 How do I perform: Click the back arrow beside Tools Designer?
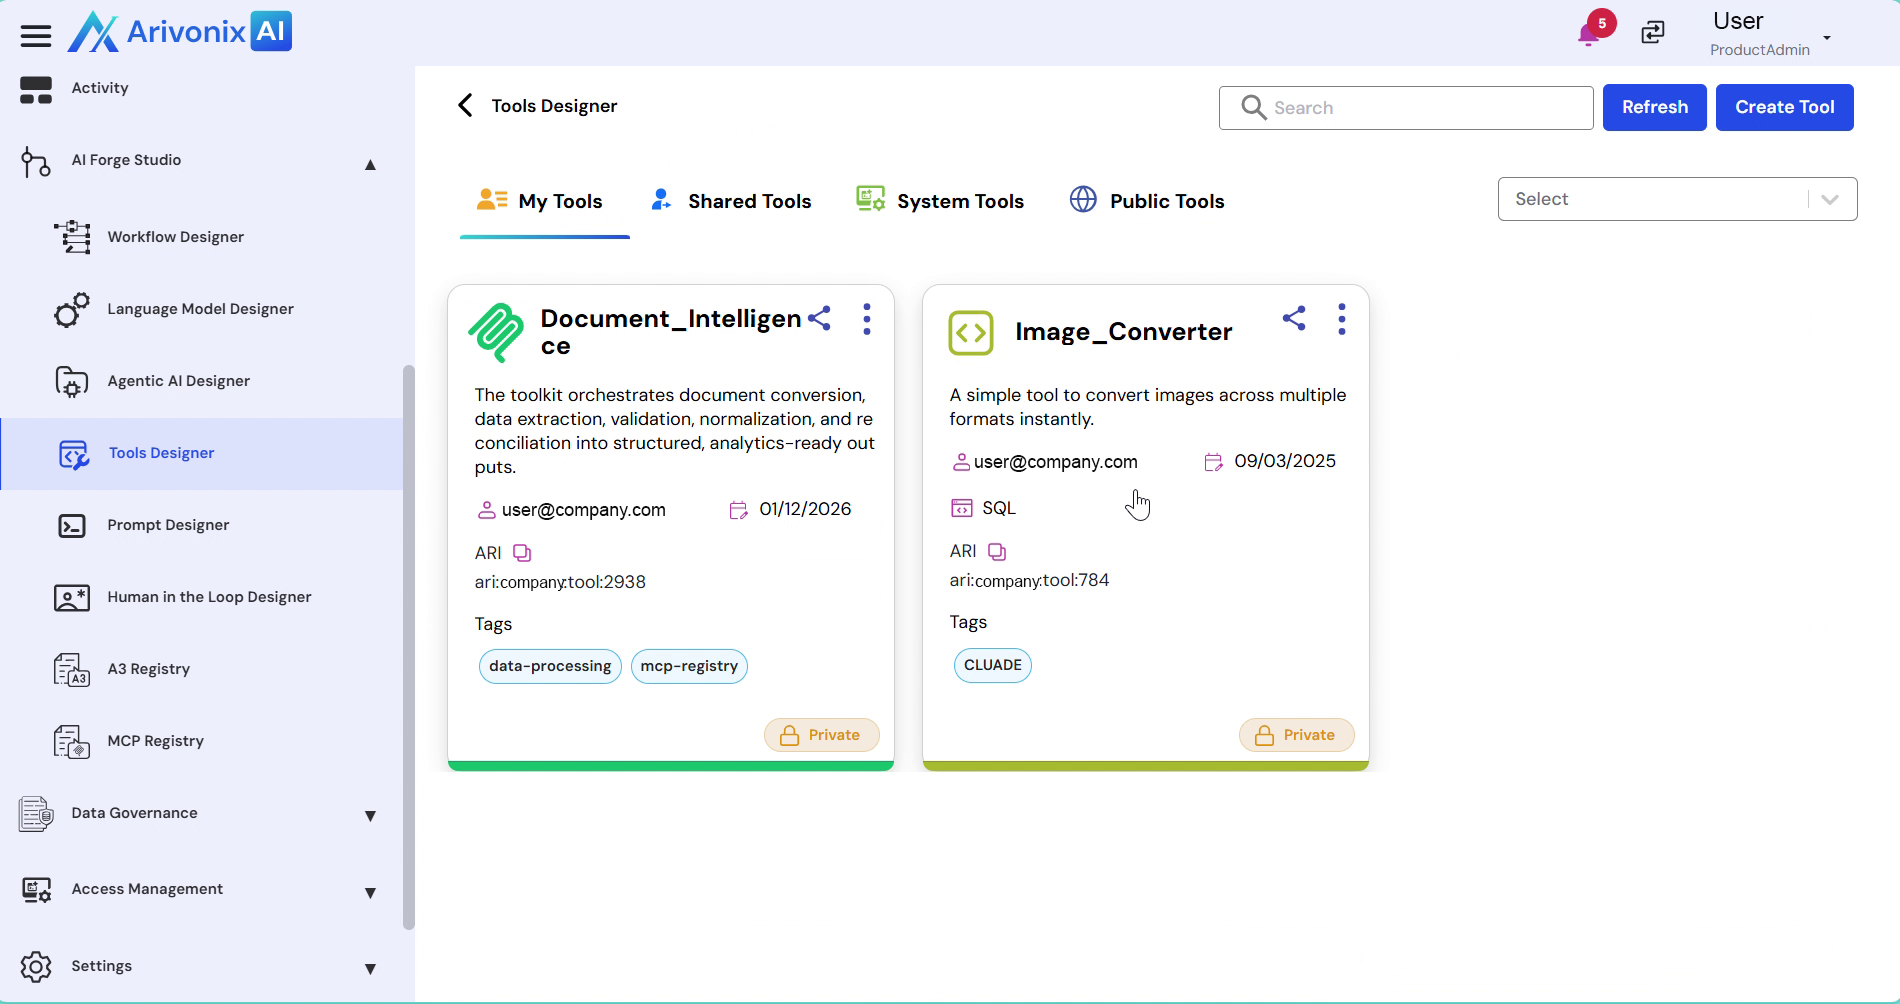pyautogui.click(x=465, y=106)
